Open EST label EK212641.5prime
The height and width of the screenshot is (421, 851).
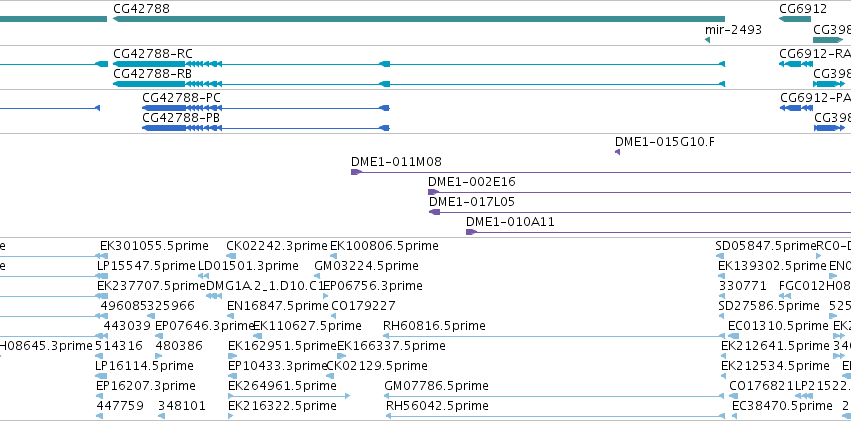775,345
